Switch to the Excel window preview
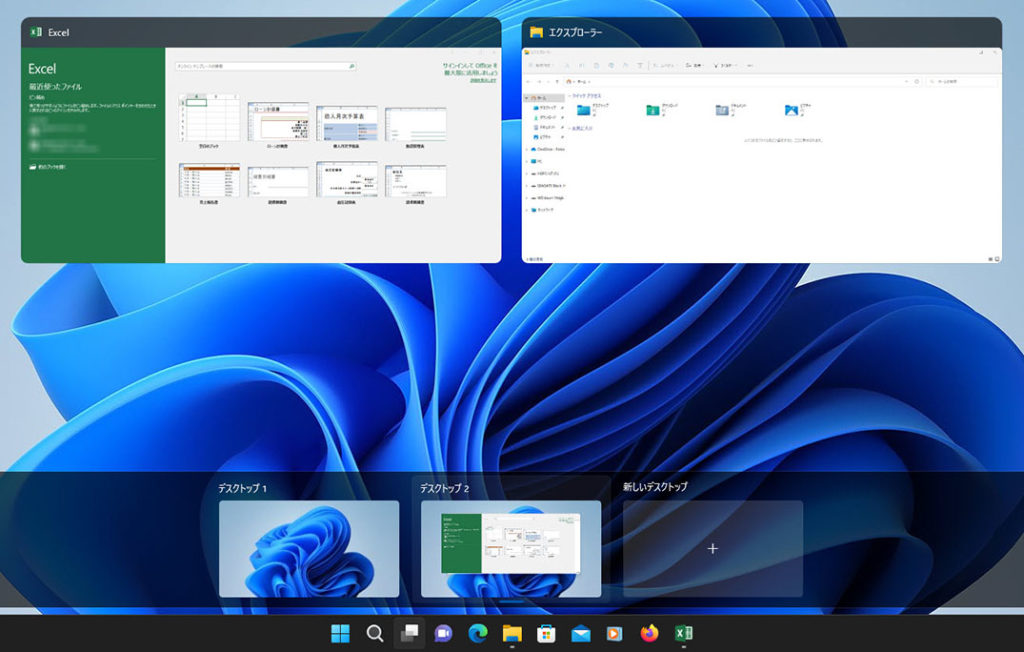Viewport: 1024px width, 652px height. pos(261,155)
